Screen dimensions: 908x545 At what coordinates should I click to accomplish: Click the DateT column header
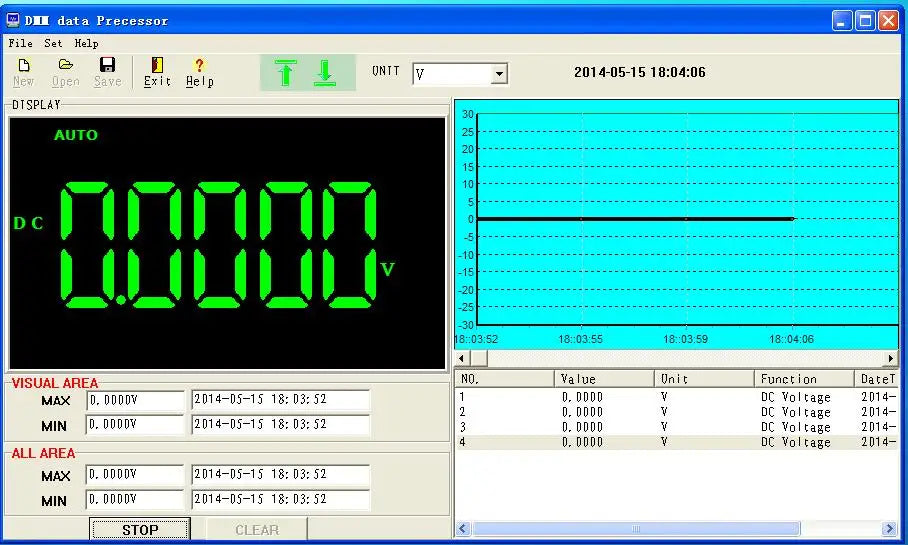click(x=876, y=379)
